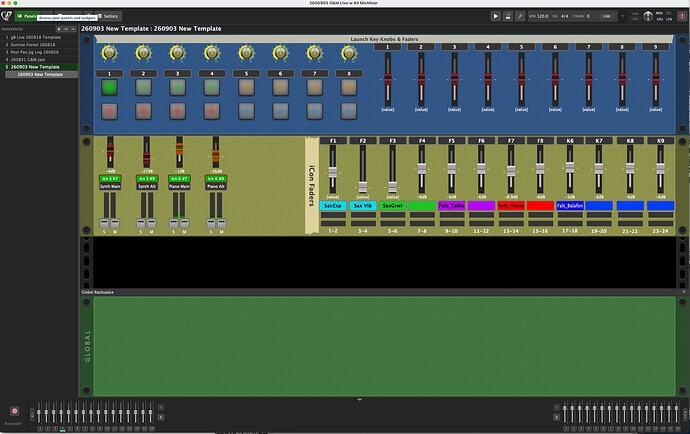Image resolution: width=690 pixels, height=434 pixels.
Task: Toggle the orange pad under label 5
Action: (246, 87)
